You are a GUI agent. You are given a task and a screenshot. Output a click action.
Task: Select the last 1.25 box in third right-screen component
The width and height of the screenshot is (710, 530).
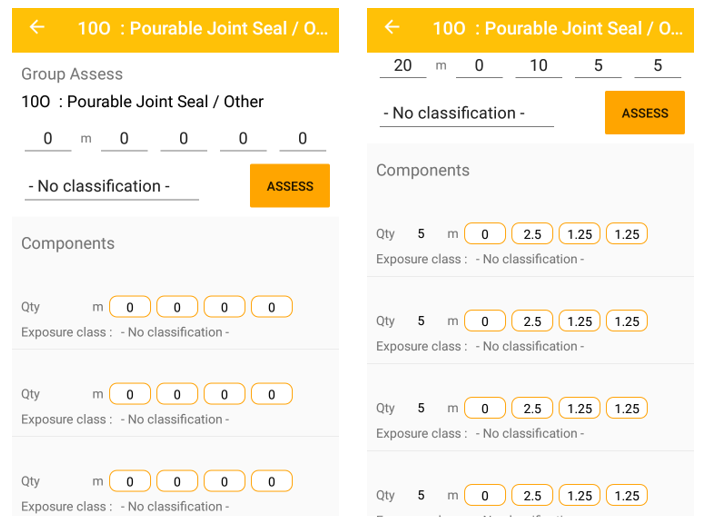(627, 408)
